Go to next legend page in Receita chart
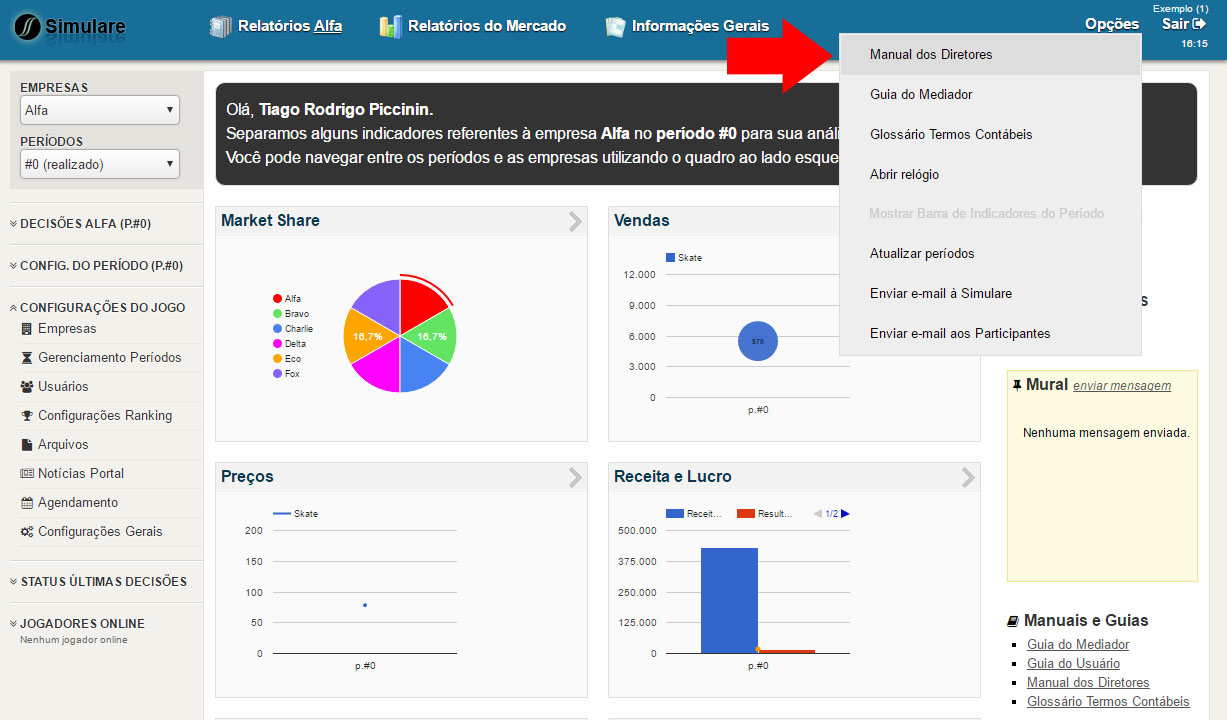The height and width of the screenshot is (720, 1227). [x=845, y=514]
